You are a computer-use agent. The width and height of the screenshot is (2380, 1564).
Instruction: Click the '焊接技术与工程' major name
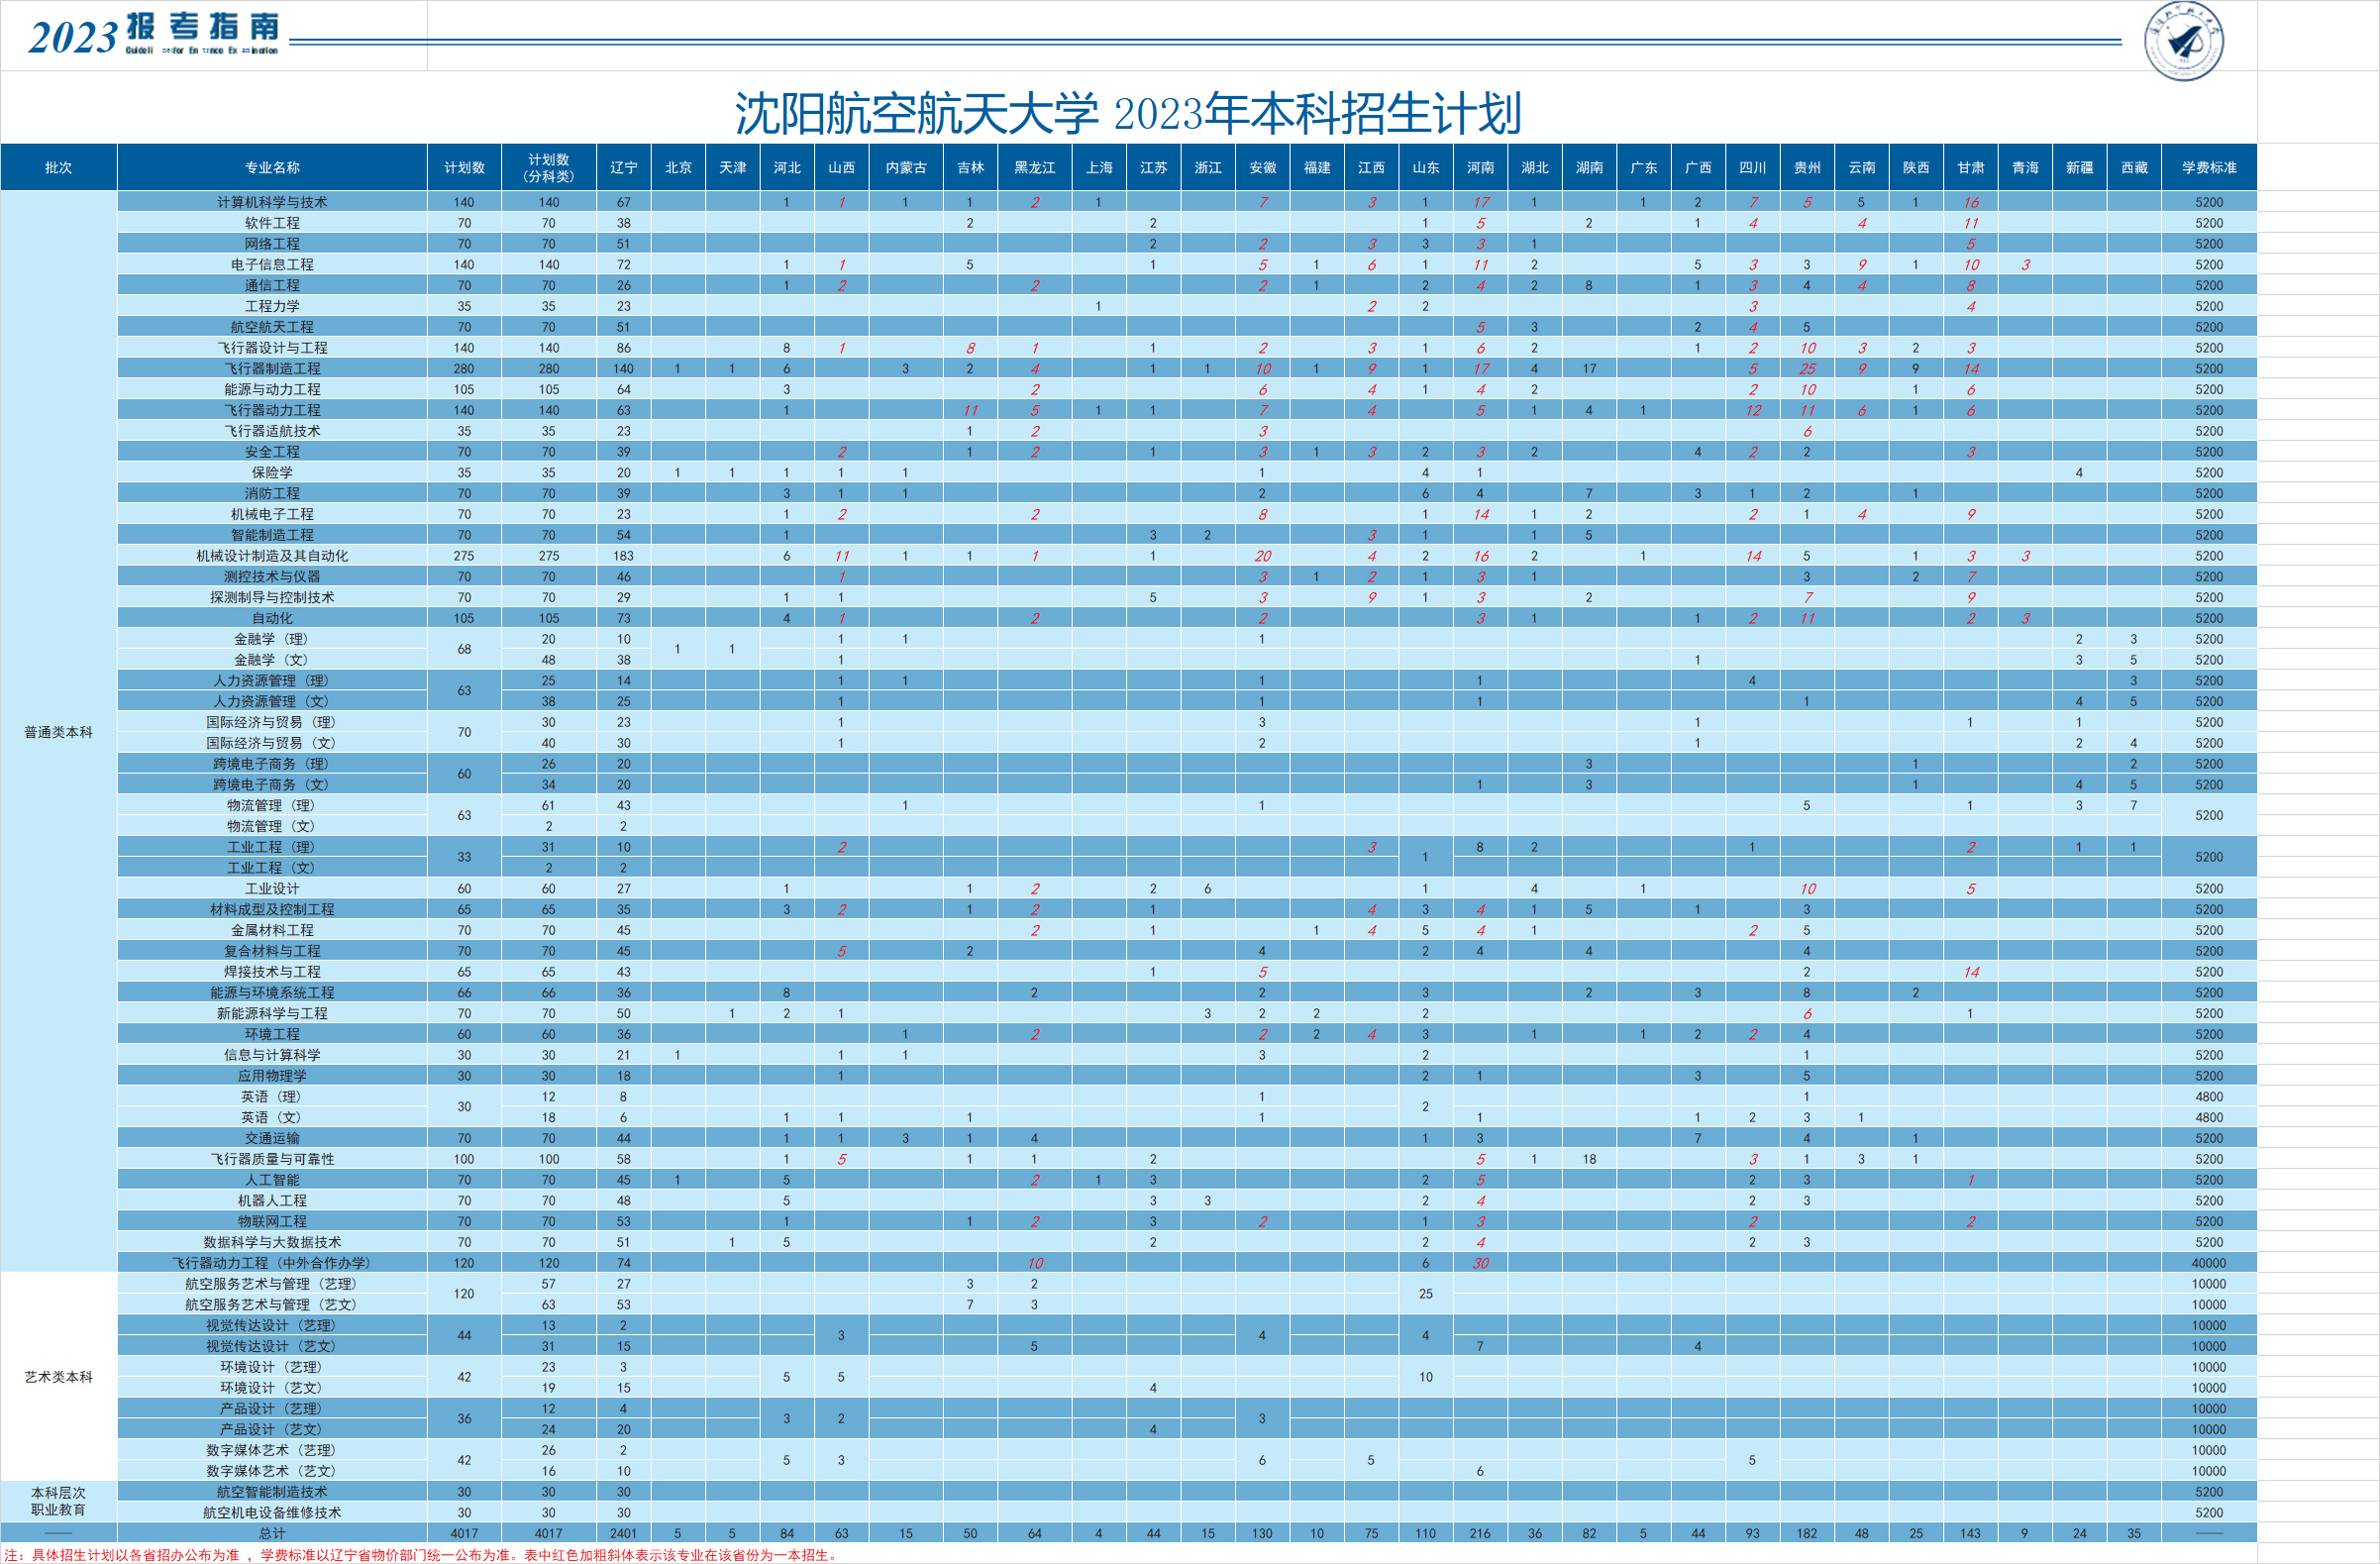272,972
